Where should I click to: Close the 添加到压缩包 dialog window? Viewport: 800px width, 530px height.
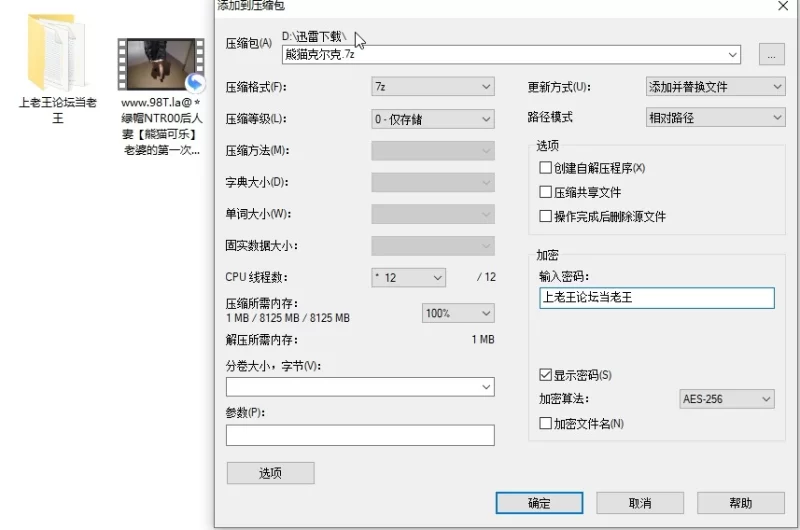783,6
